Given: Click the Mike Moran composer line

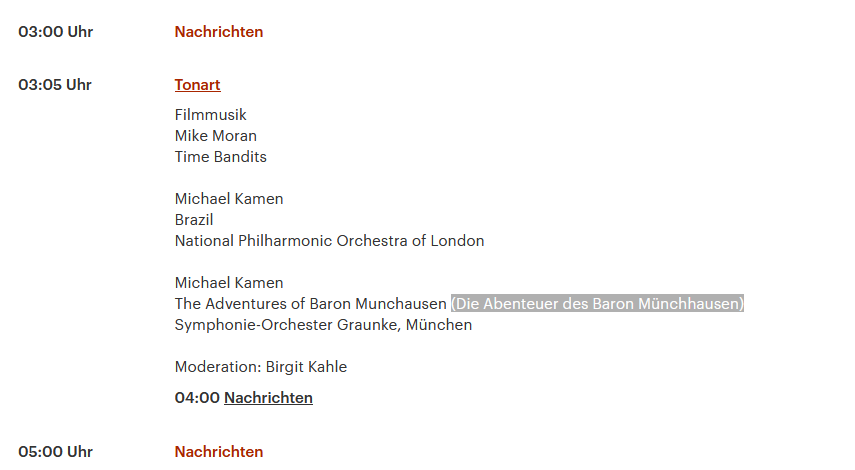Looking at the screenshot, I should click(215, 135).
